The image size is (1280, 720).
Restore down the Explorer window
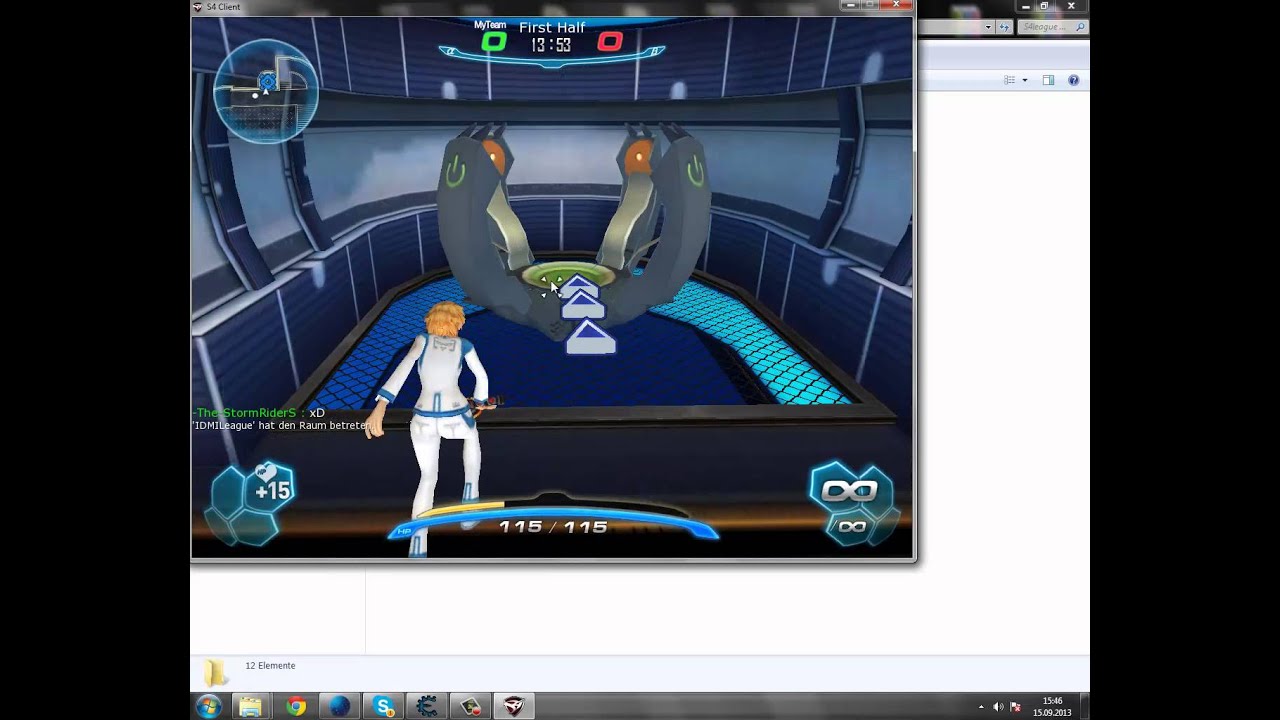1043,6
